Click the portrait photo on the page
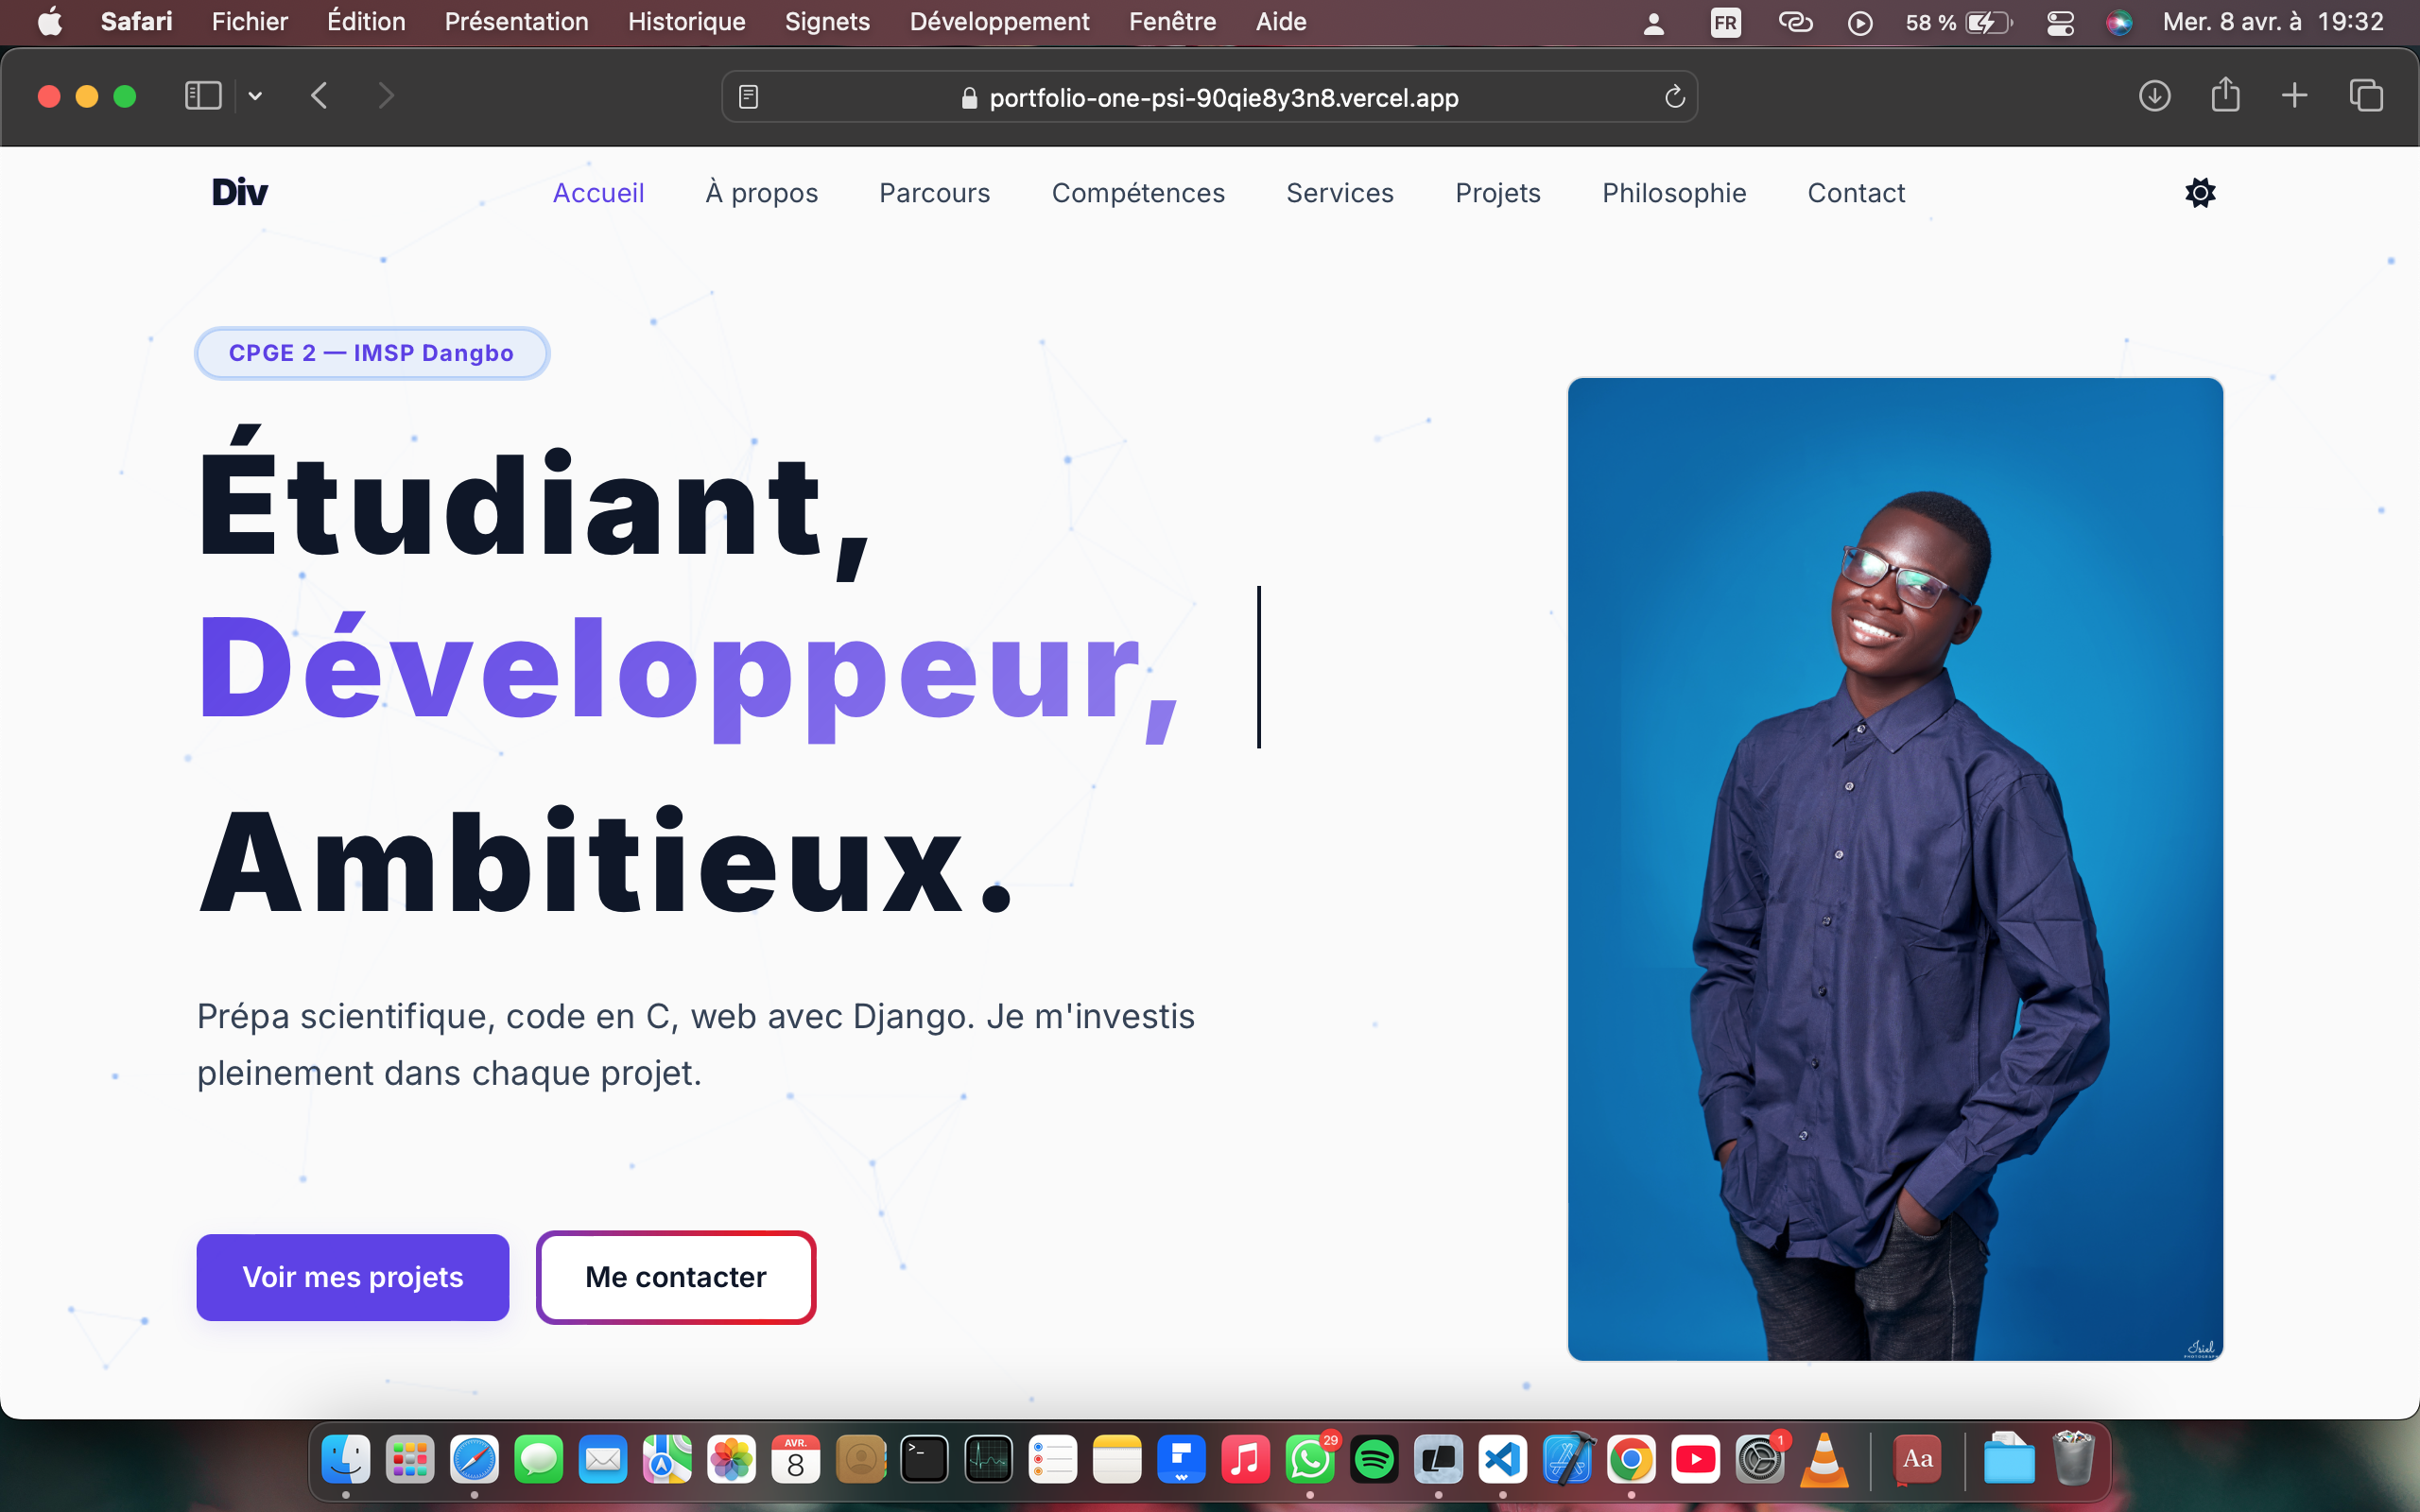 point(1895,869)
